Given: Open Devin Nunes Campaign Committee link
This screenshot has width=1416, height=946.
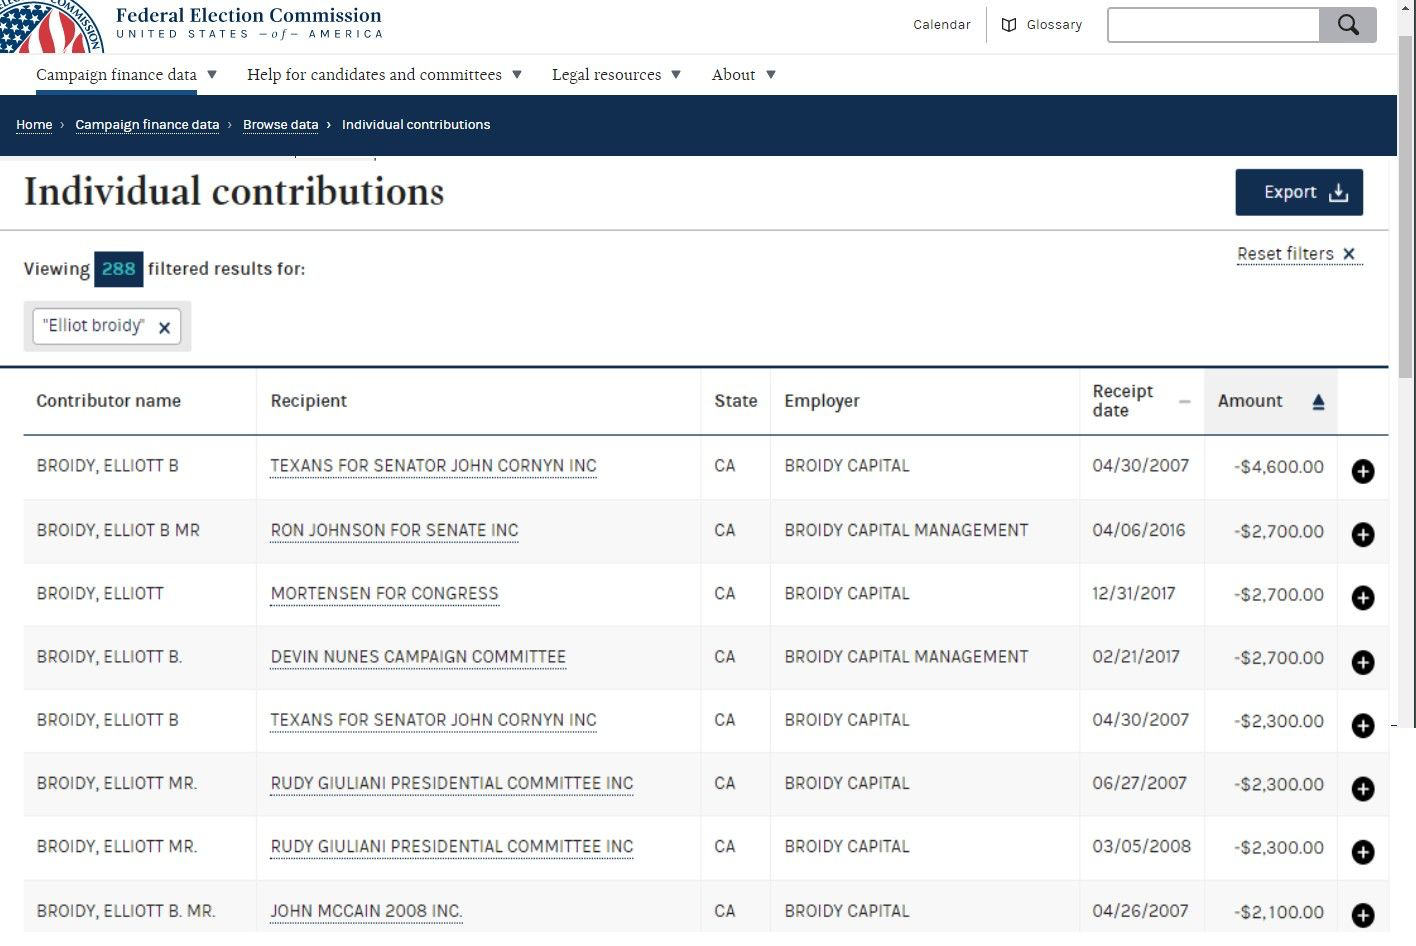Looking at the screenshot, I should [418, 657].
